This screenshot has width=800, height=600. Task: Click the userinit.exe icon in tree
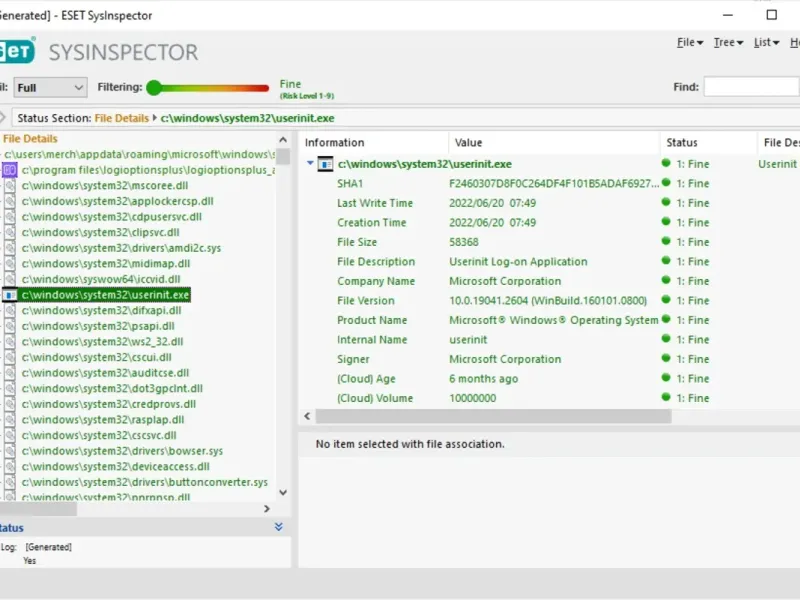(x=10, y=295)
